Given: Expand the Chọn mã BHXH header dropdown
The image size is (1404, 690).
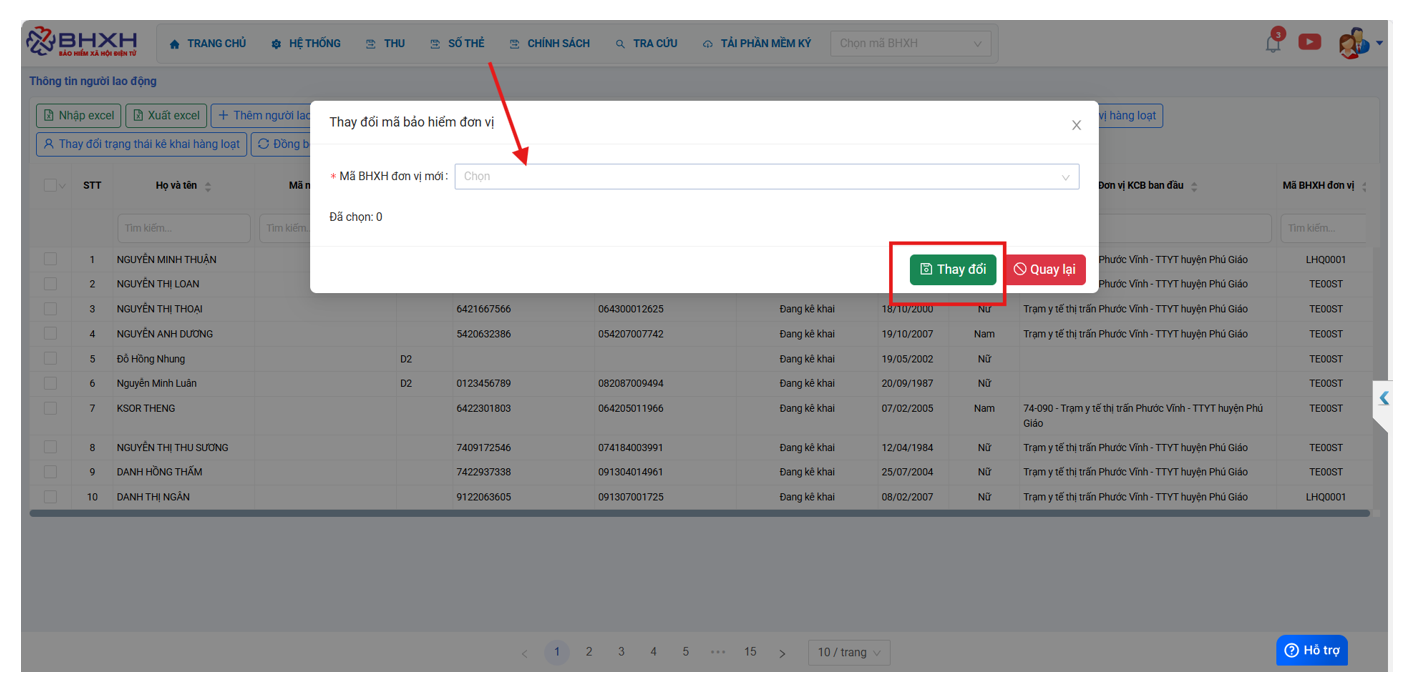Looking at the screenshot, I should click(910, 43).
